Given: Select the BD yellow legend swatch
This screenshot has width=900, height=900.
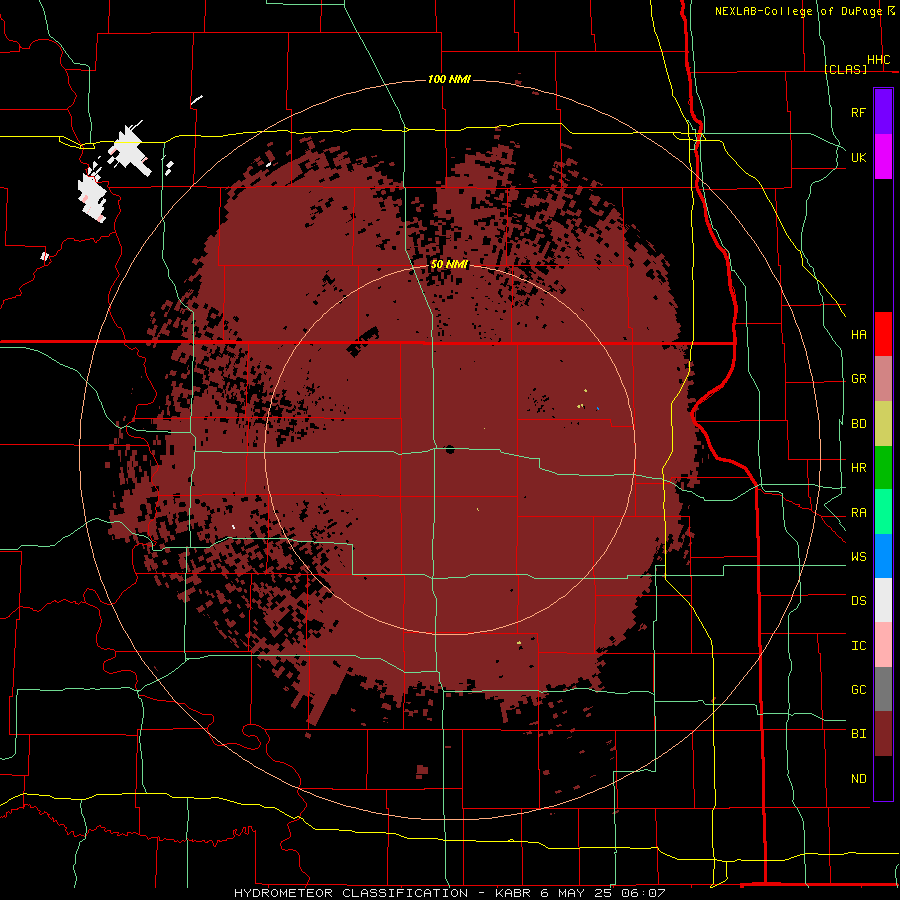Looking at the screenshot, I should (883, 423).
